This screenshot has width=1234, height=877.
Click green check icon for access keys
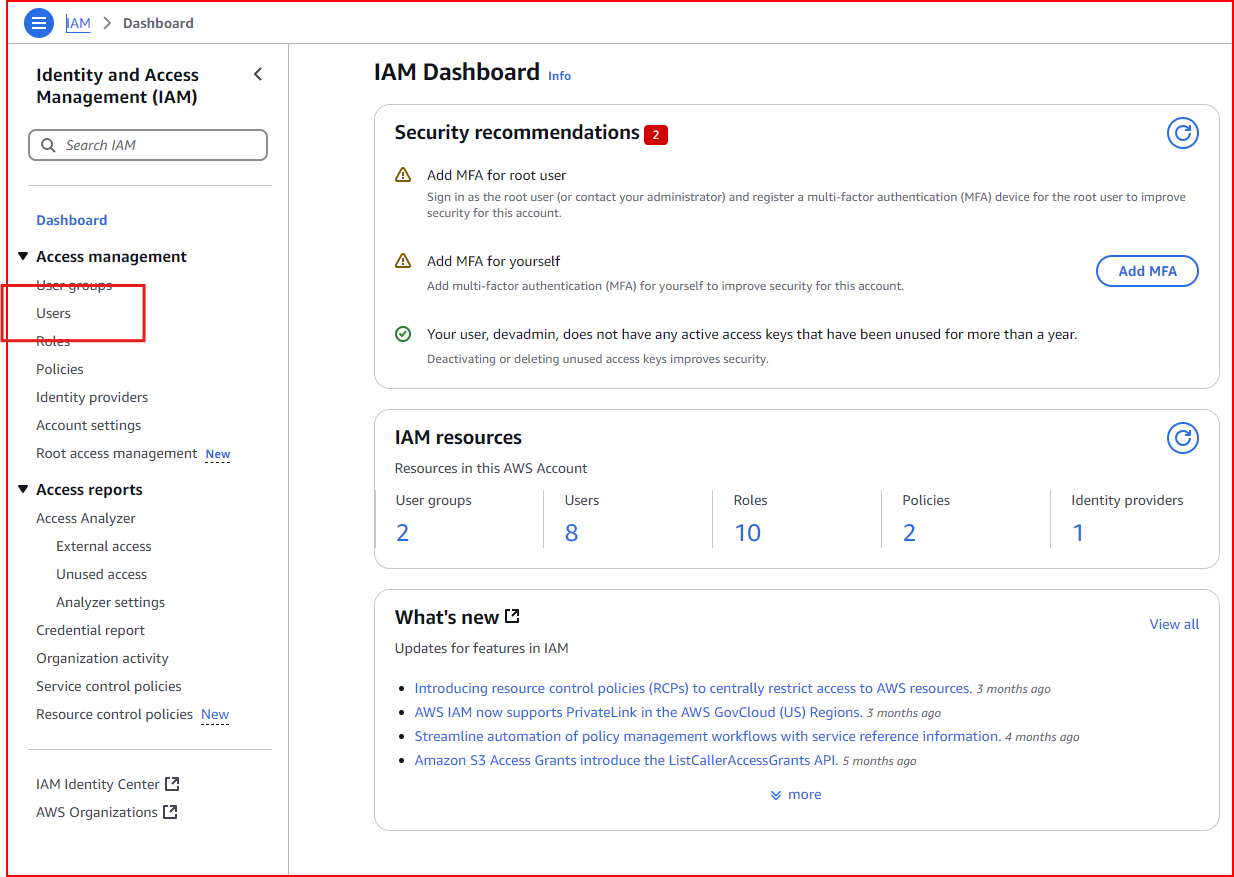coord(403,334)
